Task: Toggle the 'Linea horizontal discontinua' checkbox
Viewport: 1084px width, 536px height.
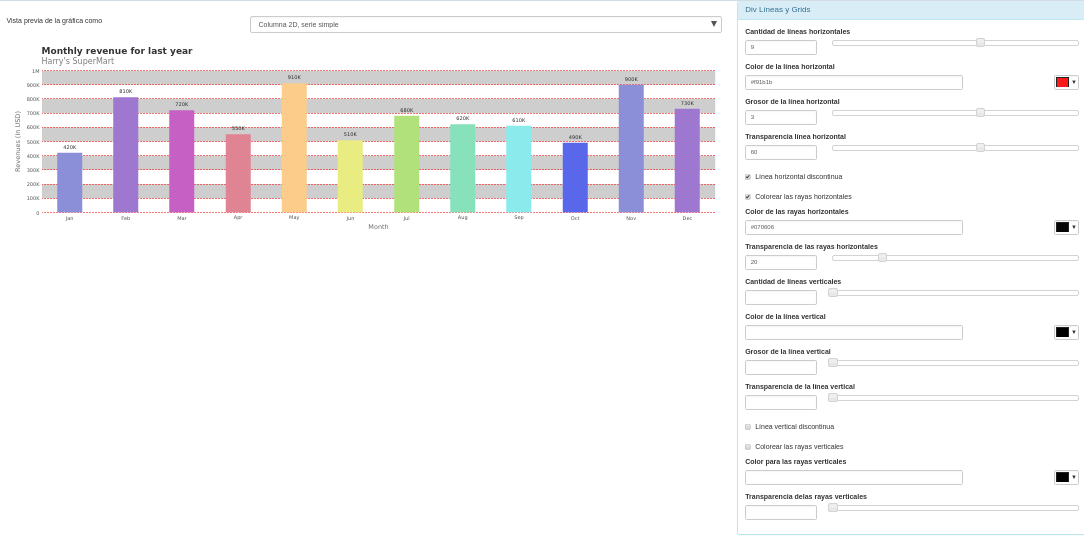Action: pyautogui.click(x=748, y=177)
